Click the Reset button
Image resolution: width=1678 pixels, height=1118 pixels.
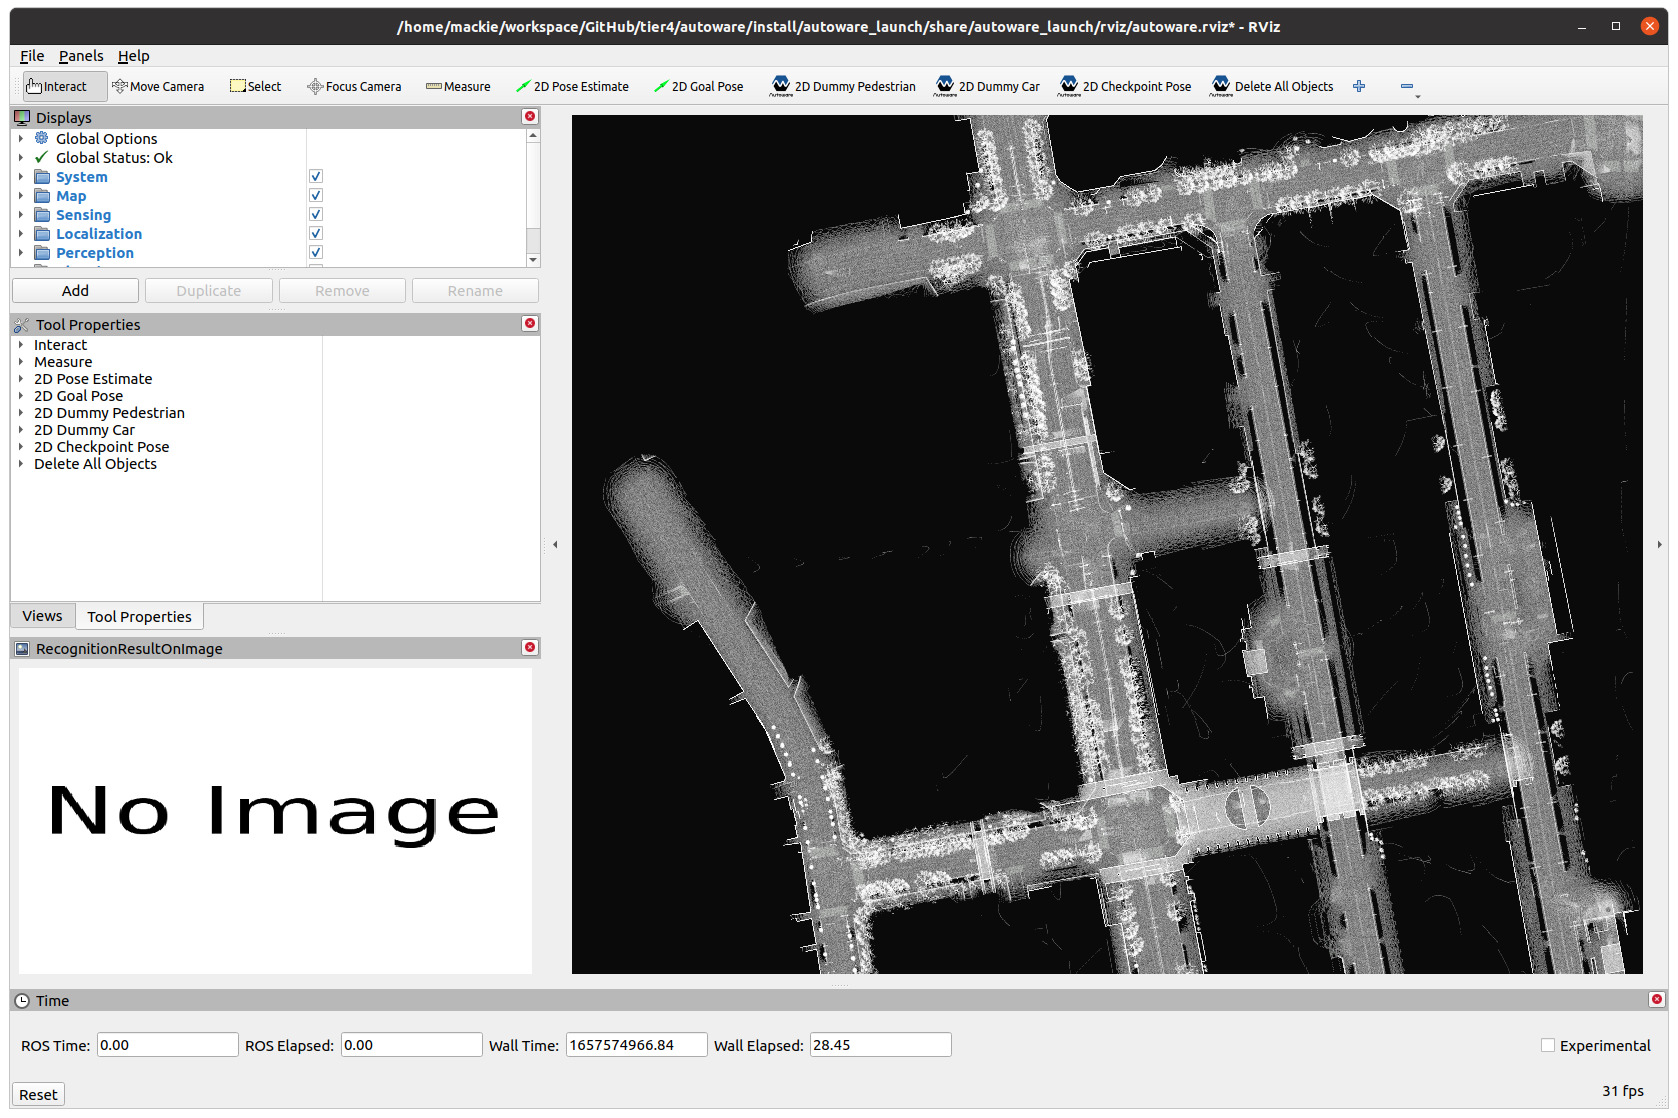point(38,1094)
